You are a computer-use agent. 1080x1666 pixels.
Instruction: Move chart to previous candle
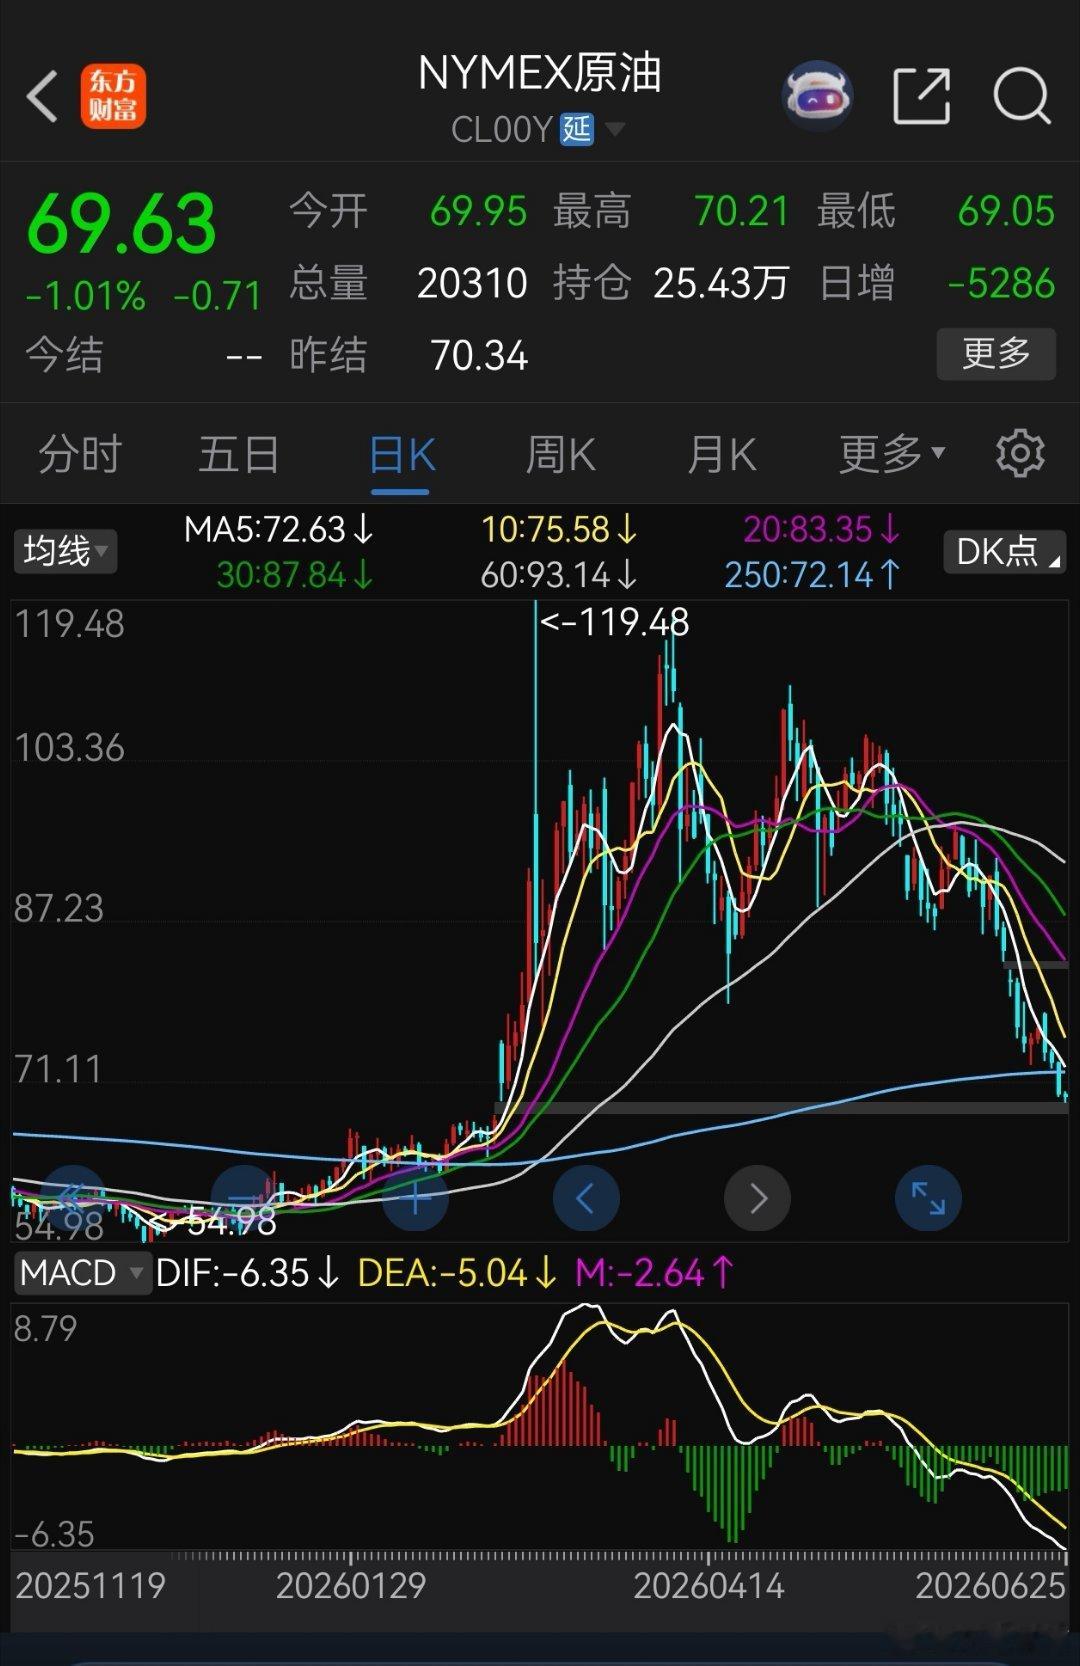point(586,1198)
